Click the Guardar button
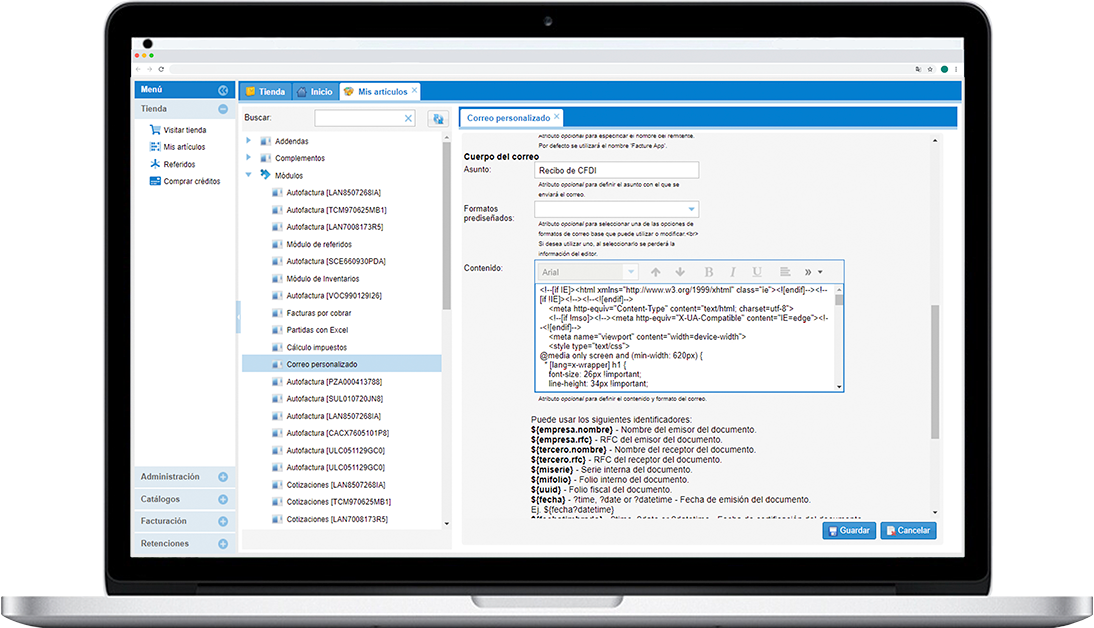Image resolution: width=1094 pixels, height=628 pixels. 847,531
